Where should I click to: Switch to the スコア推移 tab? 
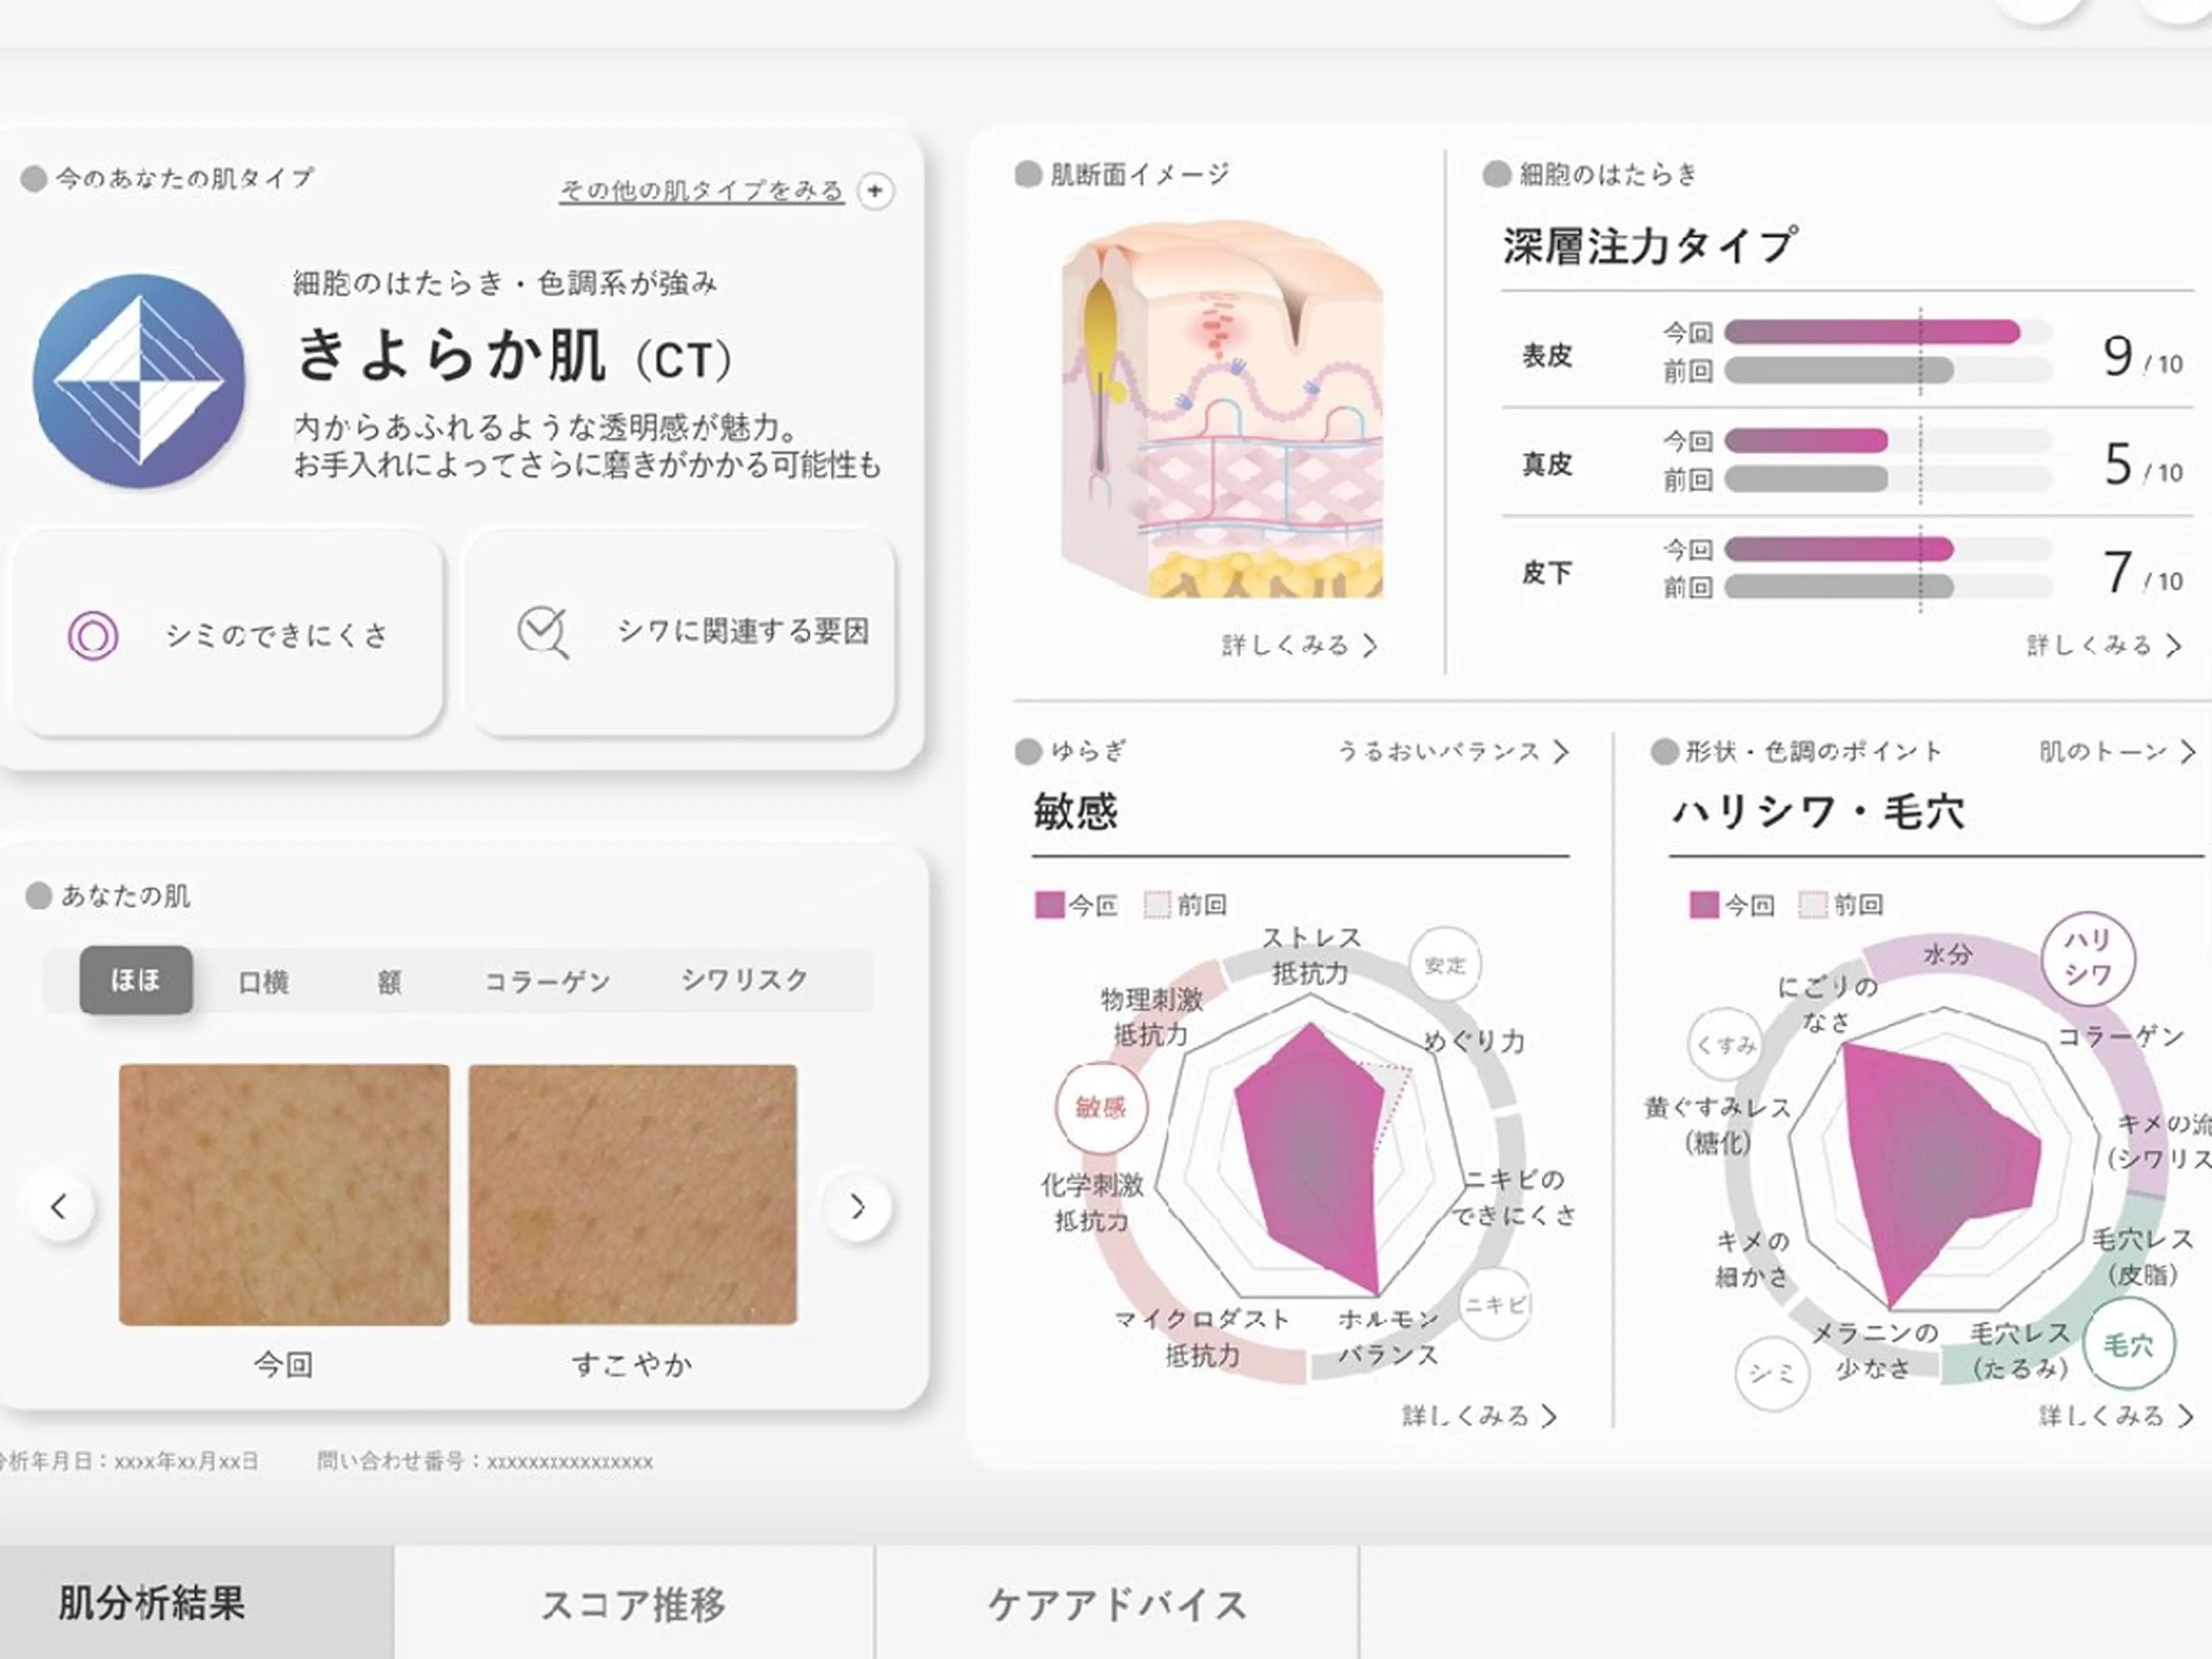(x=633, y=1604)
